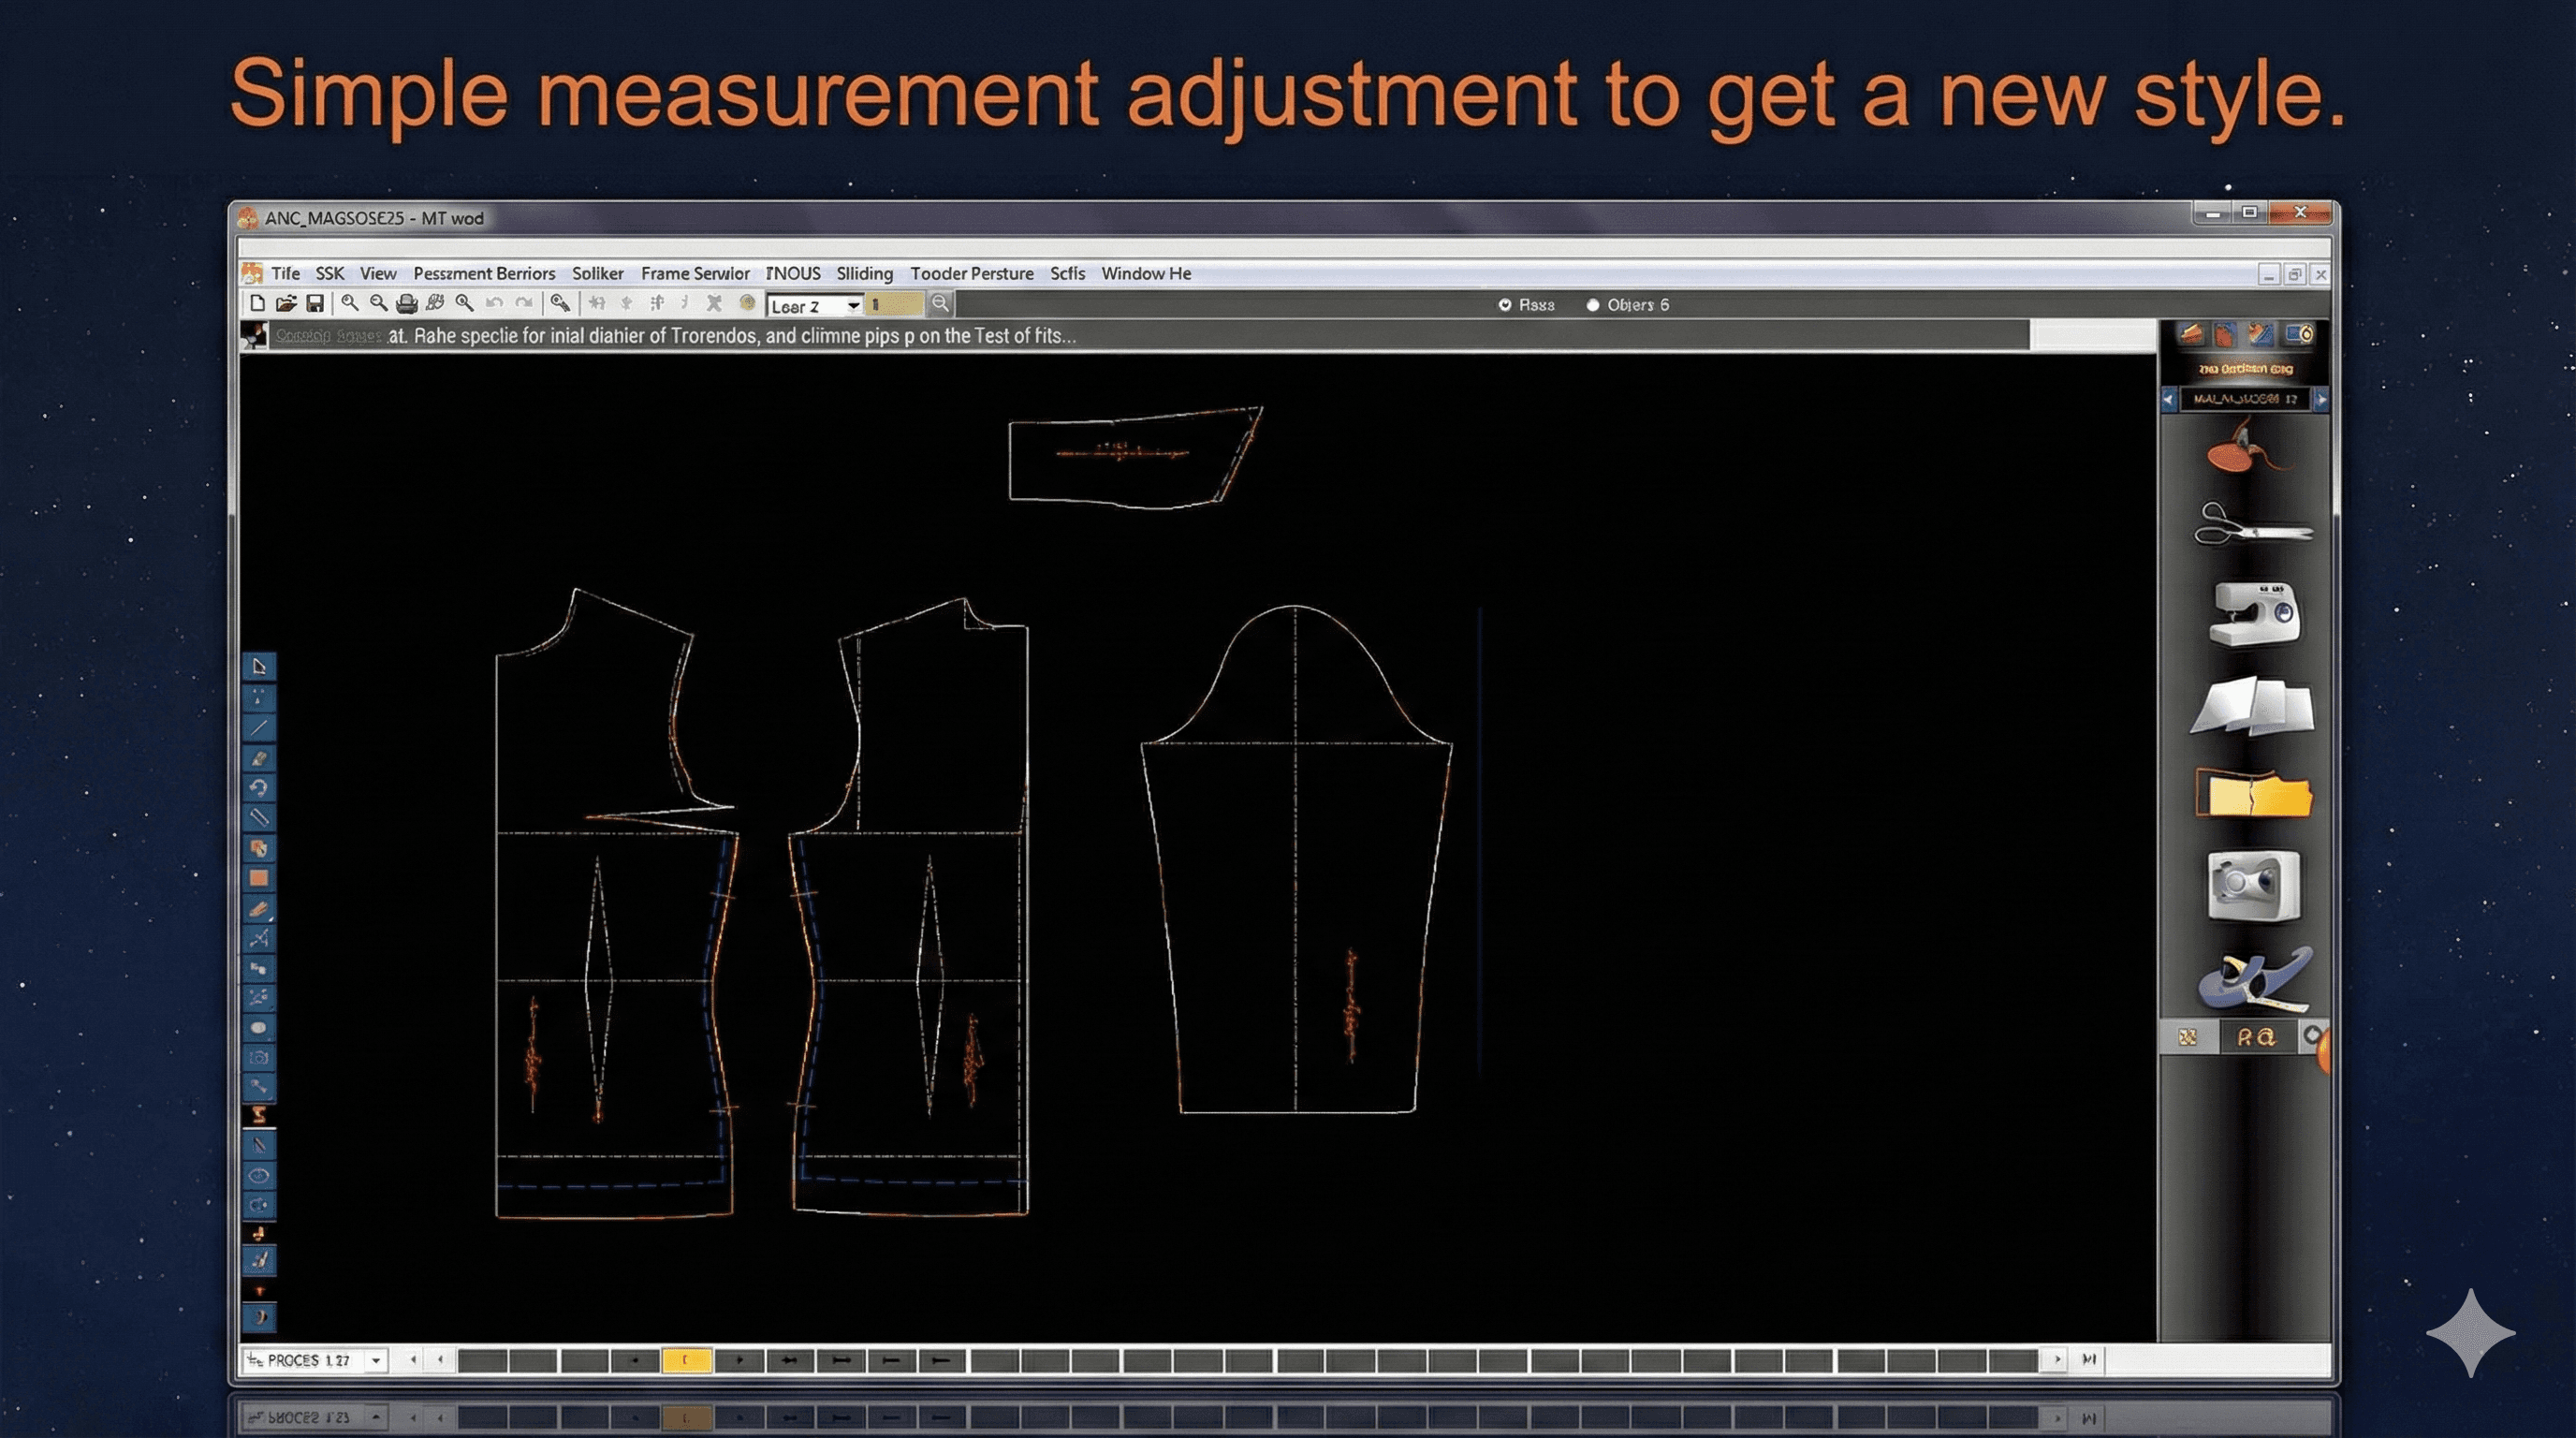Screen dimensions: 2576x1438
Task: Click the measuring tape icon in sidebar
Action: pyautogui.click(x=2254, y=979)
